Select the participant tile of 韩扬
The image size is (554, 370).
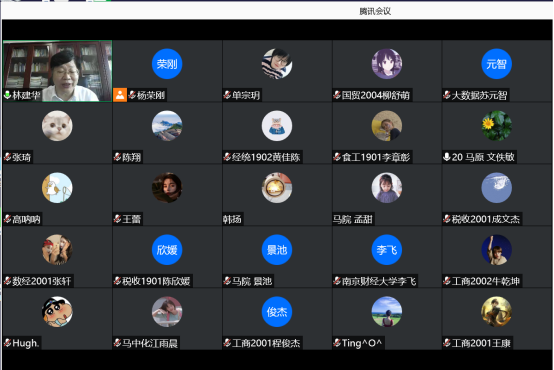(x=277, y=195)
